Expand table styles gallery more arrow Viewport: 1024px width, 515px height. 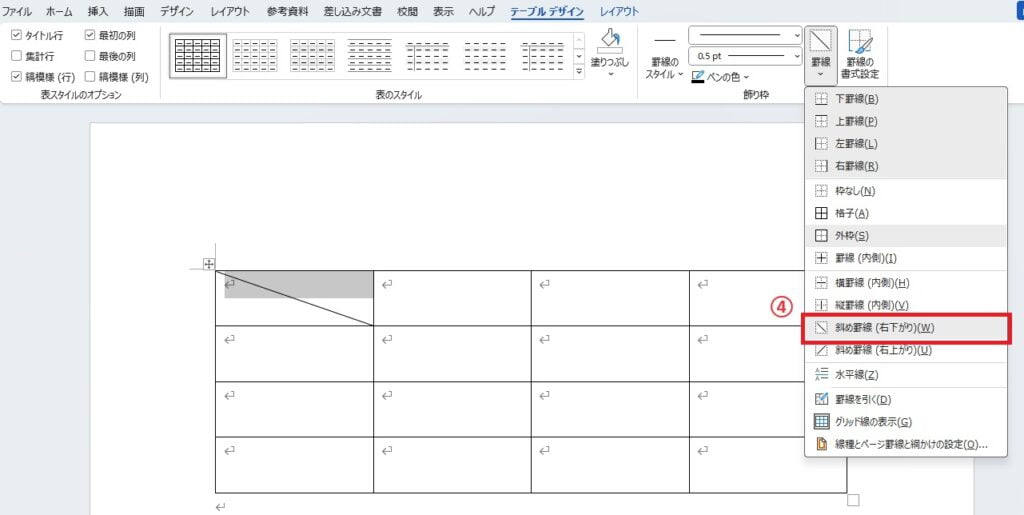(x=579, y=72)
